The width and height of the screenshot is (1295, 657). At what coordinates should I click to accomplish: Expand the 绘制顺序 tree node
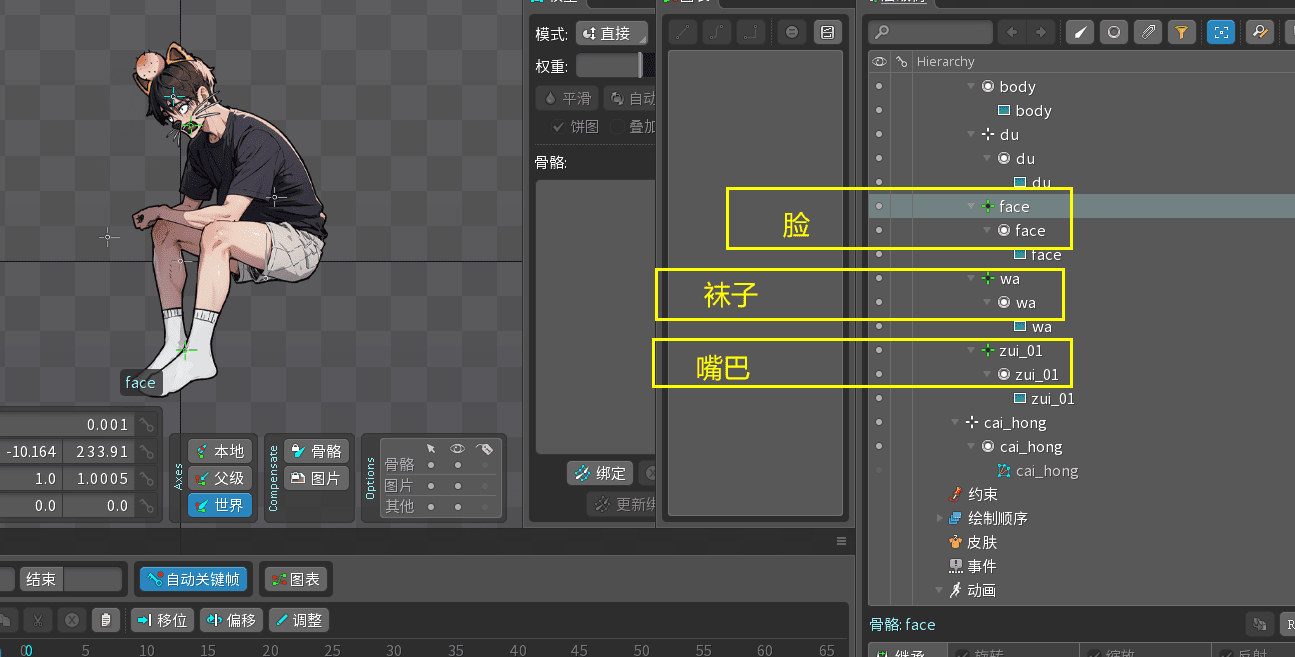940,519
